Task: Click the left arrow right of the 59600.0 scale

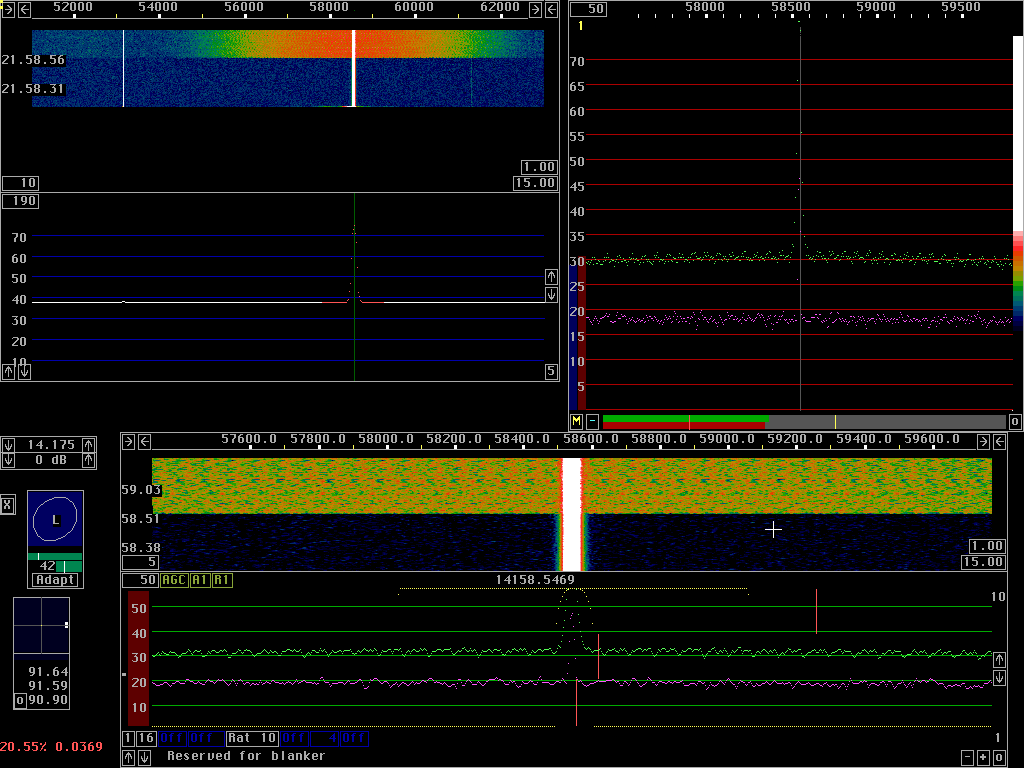Action: pyautogui.click(x=999, y=441)
